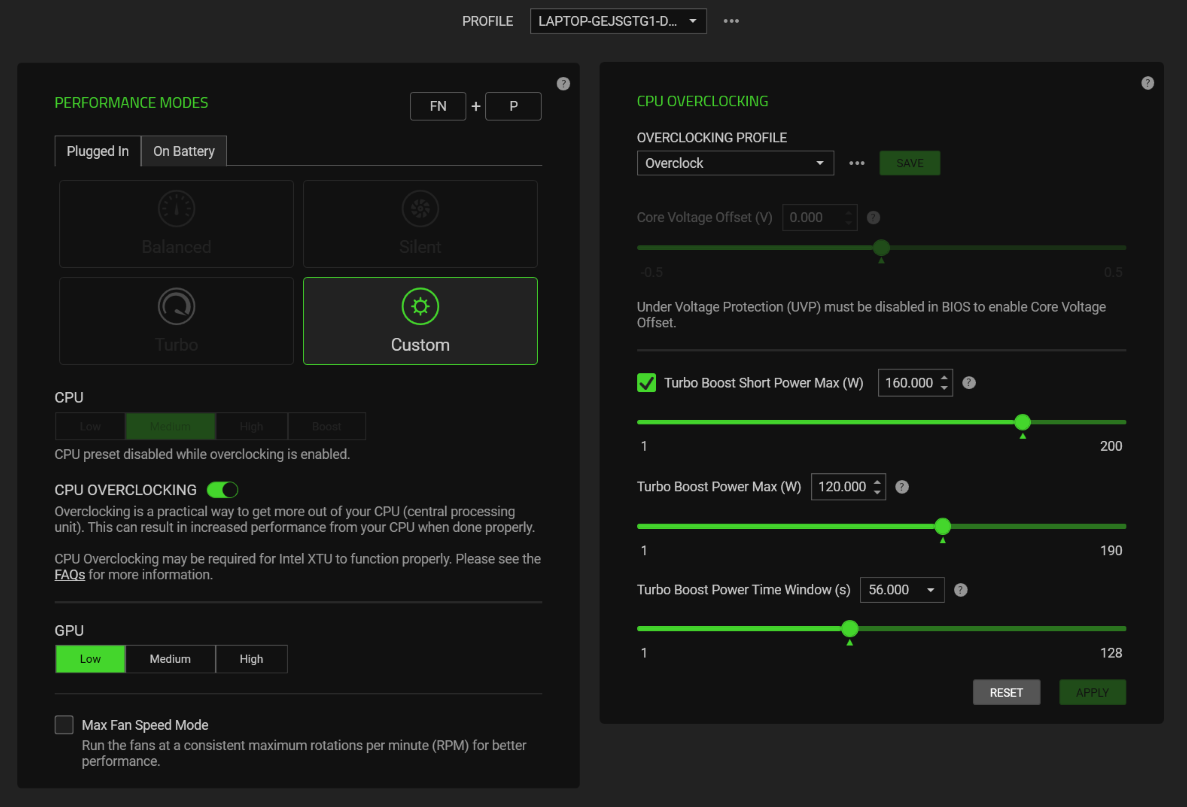Open help for Performance Modes panel
The image size is (1187, 807).
tap(563, 83)
